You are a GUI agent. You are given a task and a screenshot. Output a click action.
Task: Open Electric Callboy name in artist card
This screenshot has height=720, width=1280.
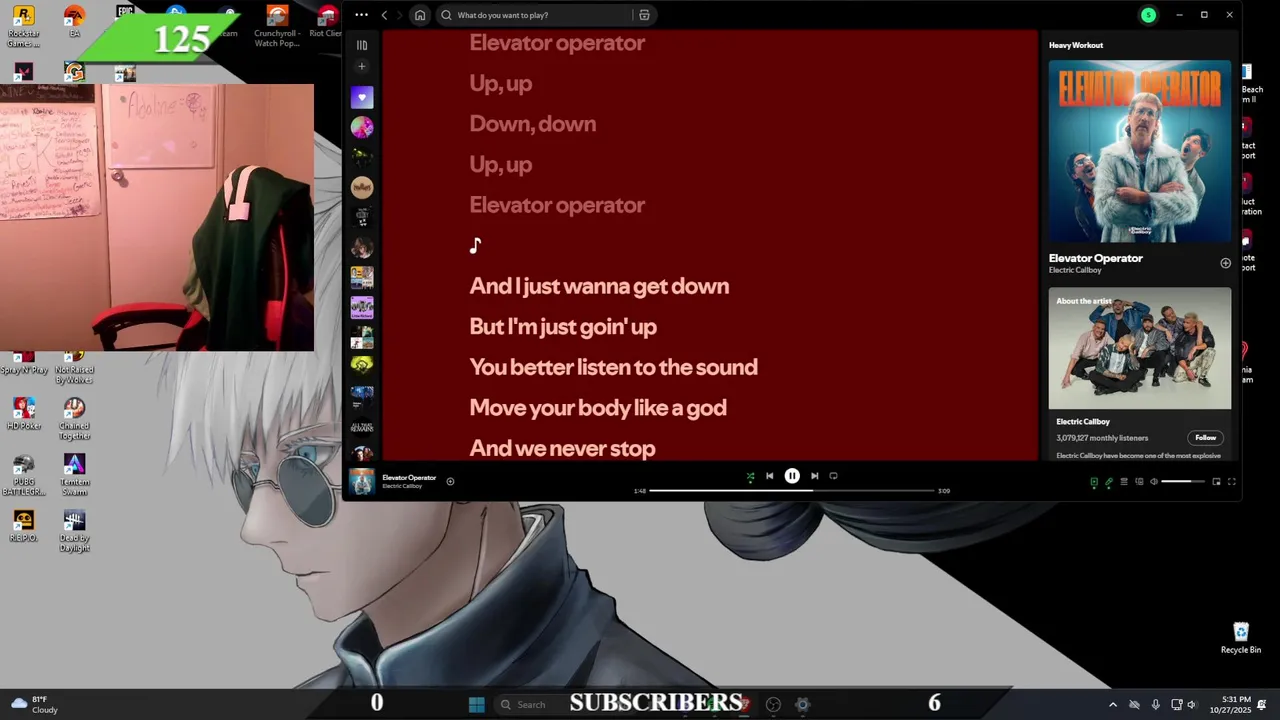point(1083,422)
